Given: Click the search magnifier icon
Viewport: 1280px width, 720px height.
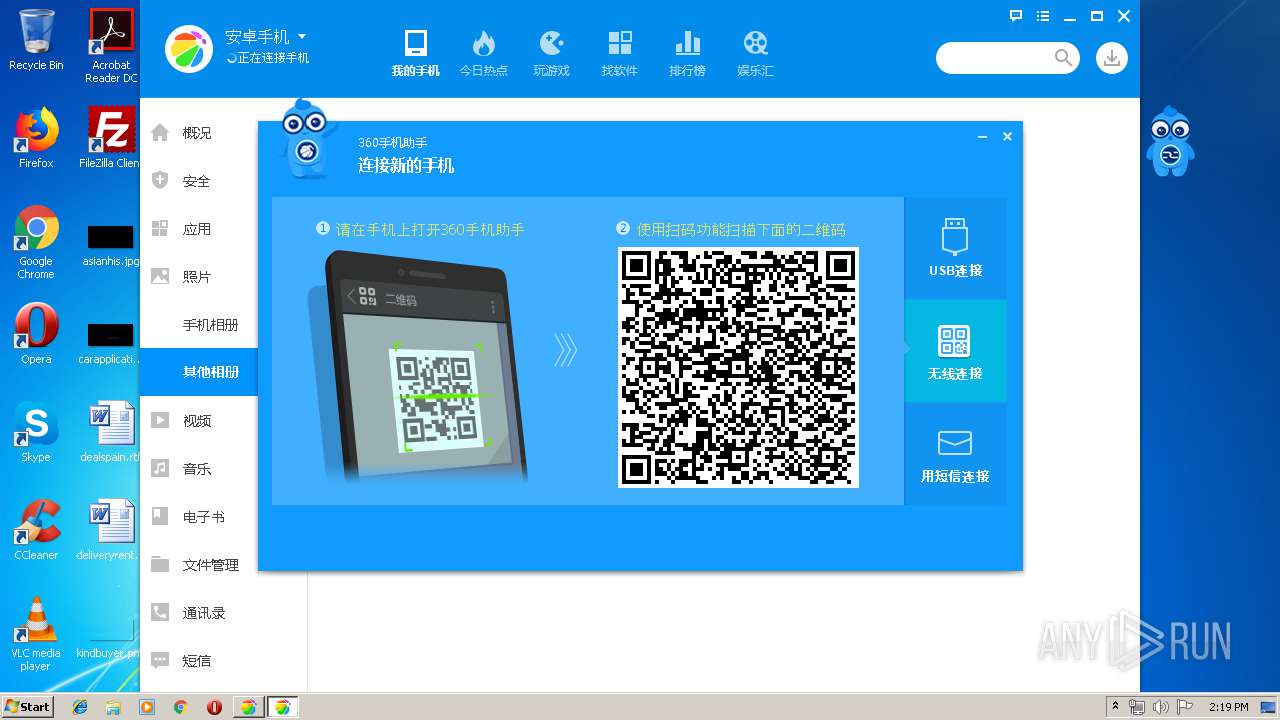Looking at the screenshot, I should pyautogui.click(x=1063, y=58).
